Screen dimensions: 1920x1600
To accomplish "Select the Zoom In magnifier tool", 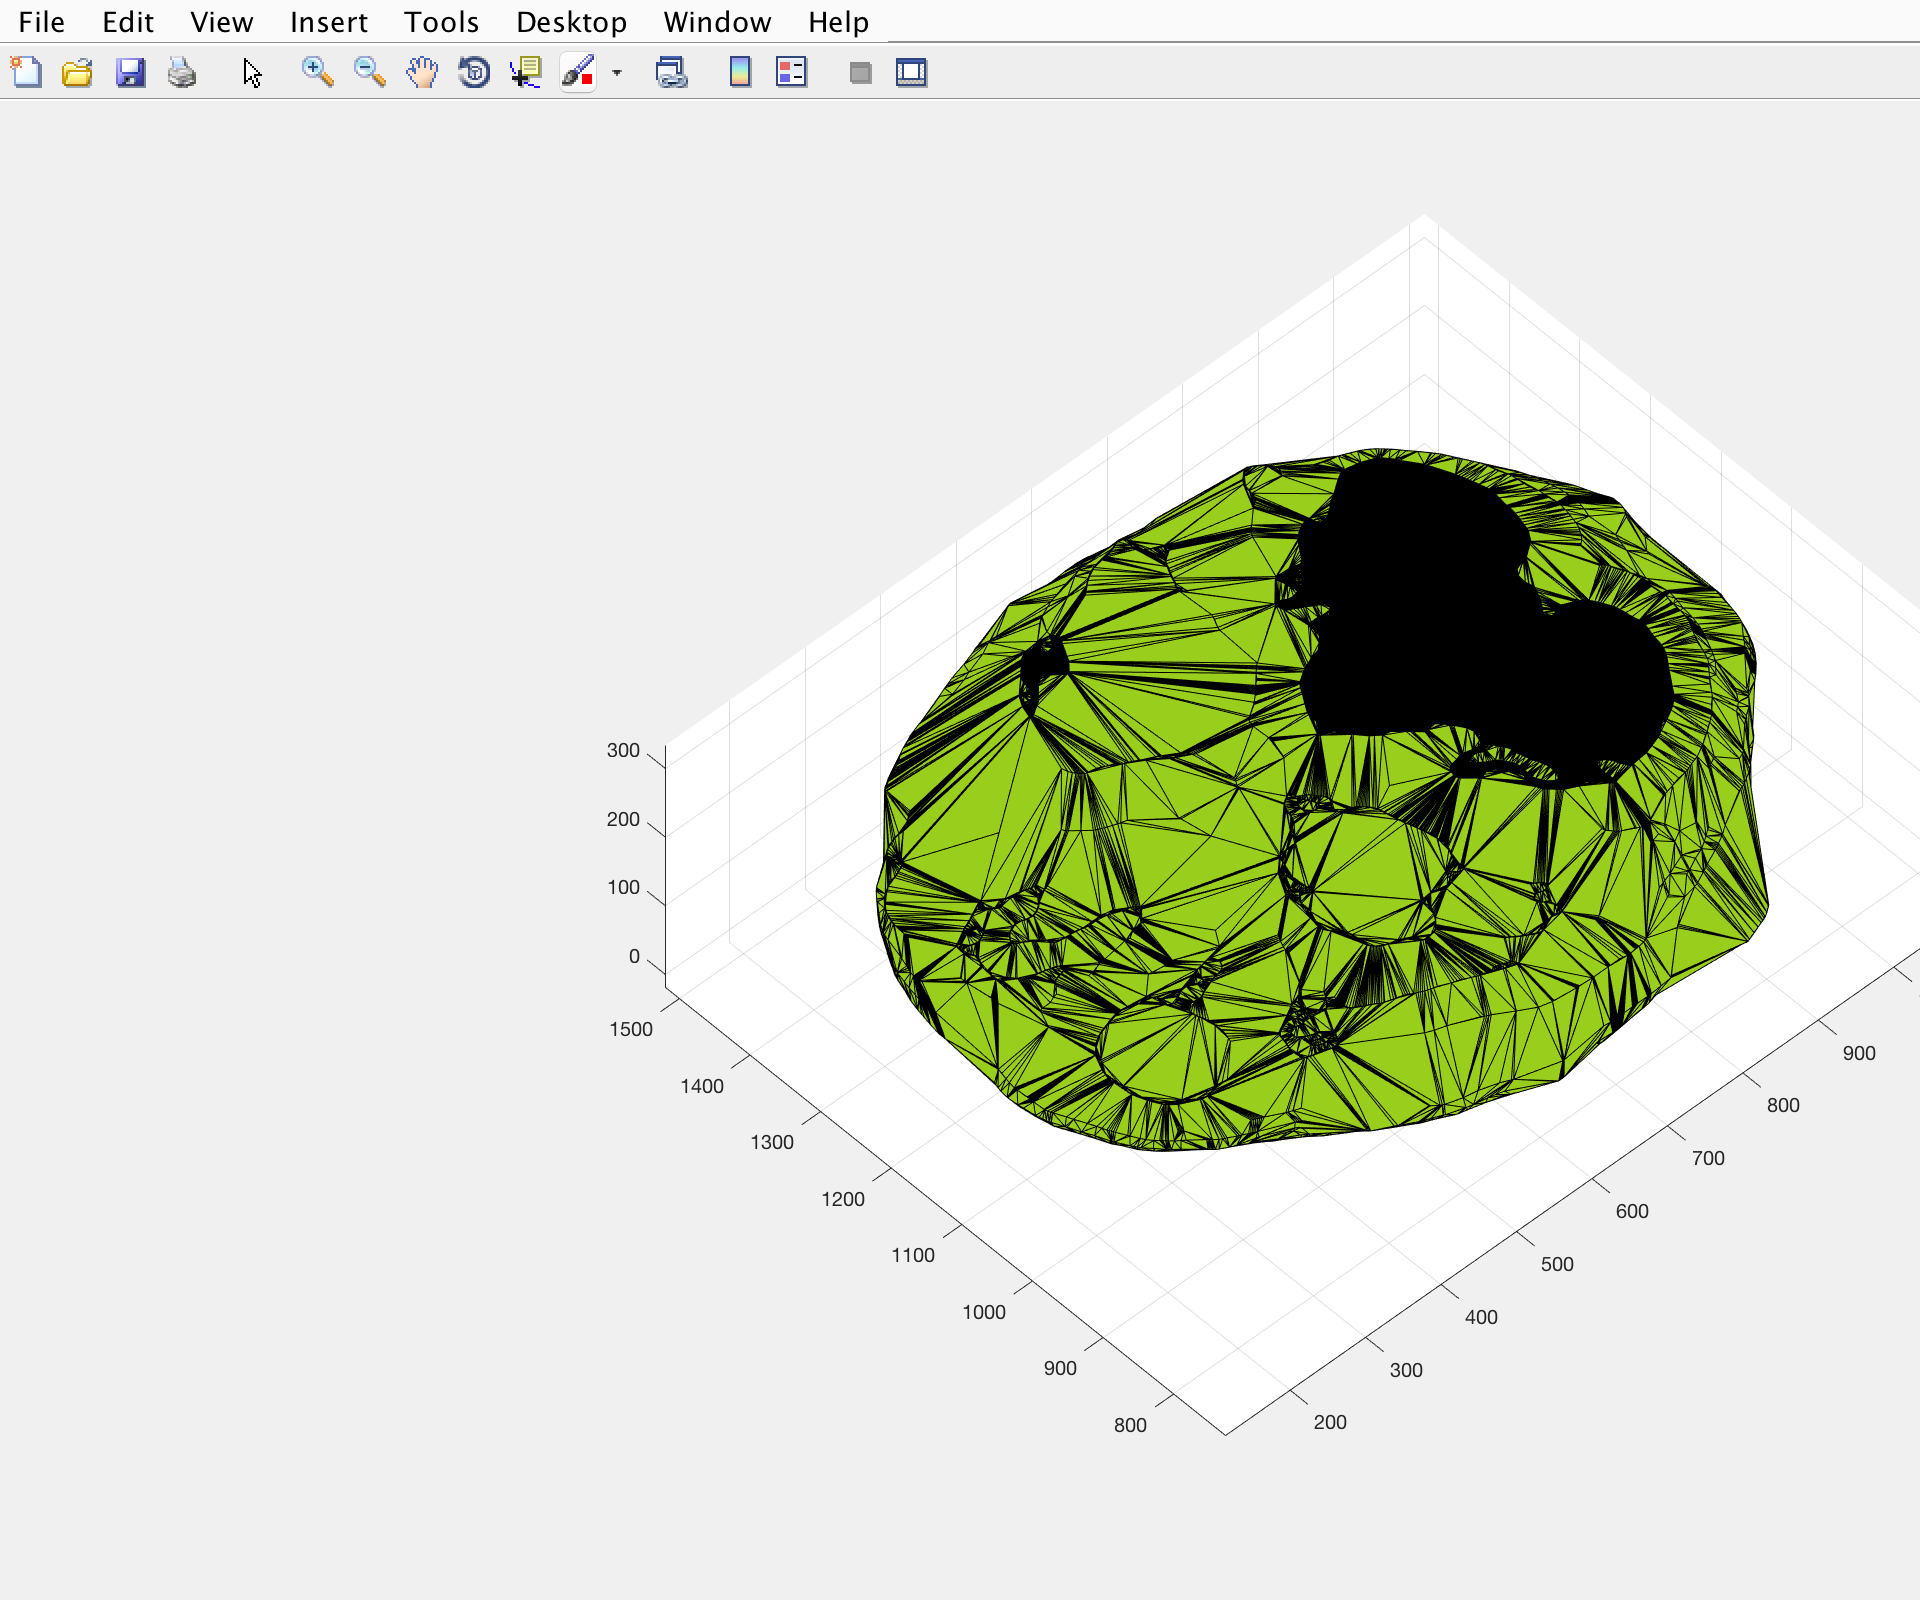I will pyautogui.click(x=317, y=72).
